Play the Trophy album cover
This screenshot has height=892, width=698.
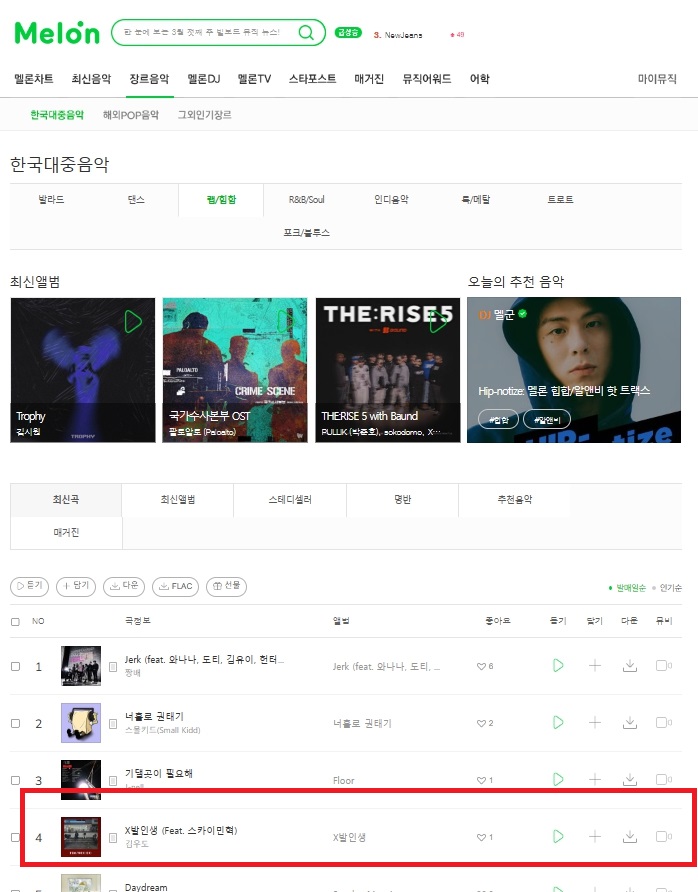point(133,322)
